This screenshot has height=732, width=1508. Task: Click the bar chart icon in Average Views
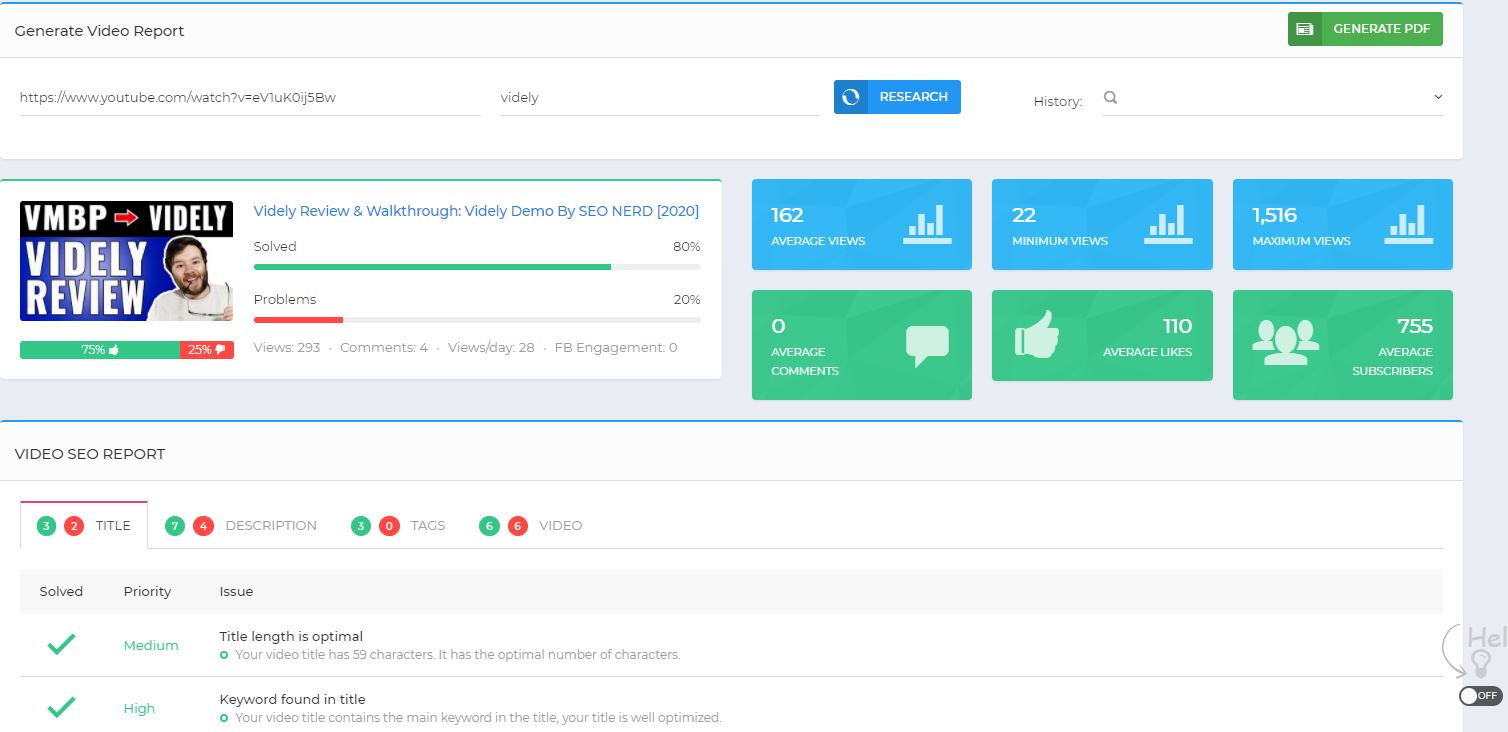pyautogui.click(x=928, y=224)
